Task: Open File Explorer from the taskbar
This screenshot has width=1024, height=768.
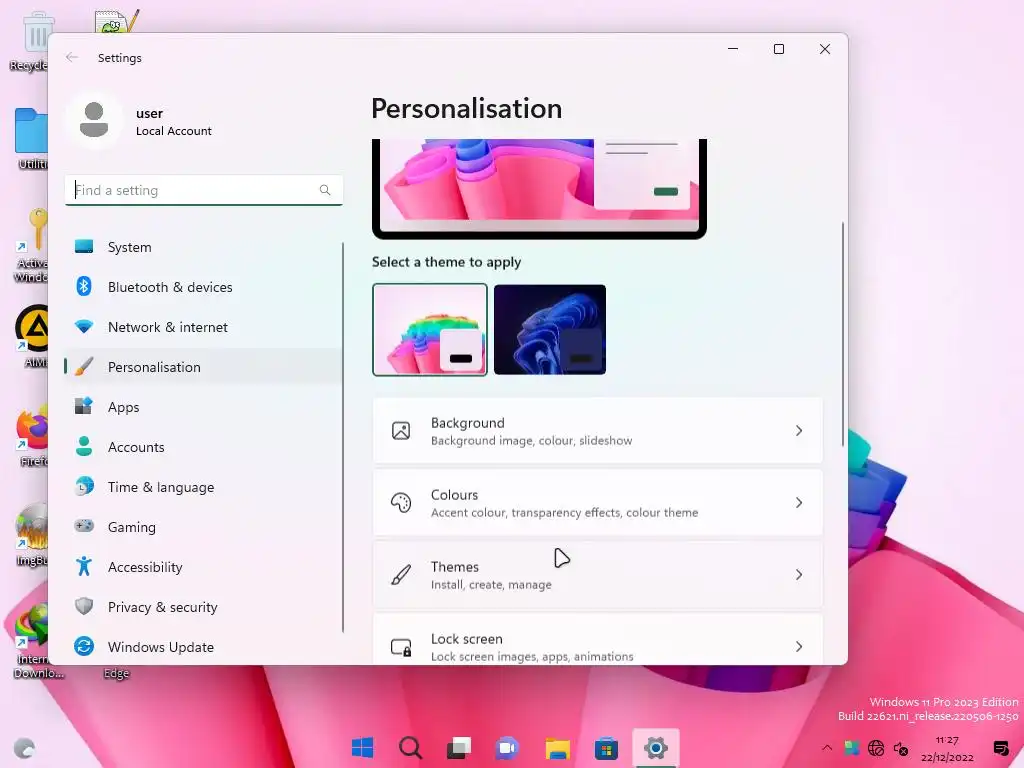Action: (x=558, y=748)
